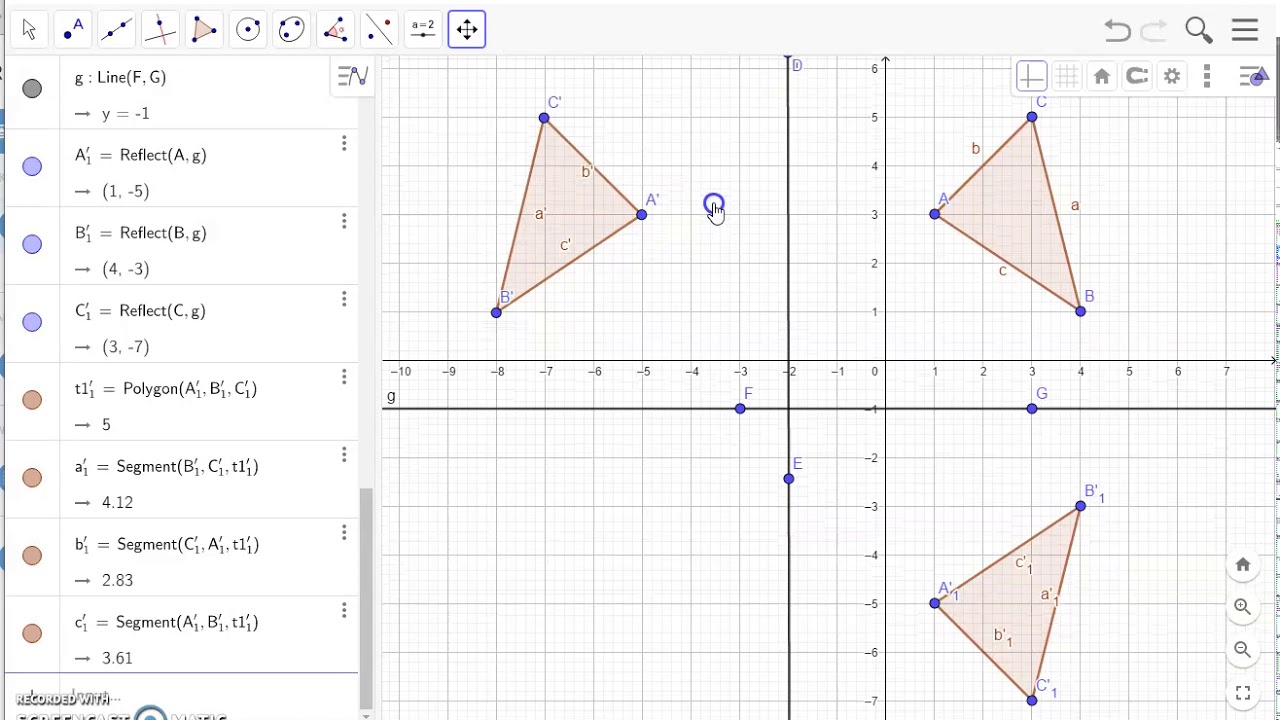Viewport: 1280px width, 720px height.
Task: Select the Point tool
Action: coord(73,30)
